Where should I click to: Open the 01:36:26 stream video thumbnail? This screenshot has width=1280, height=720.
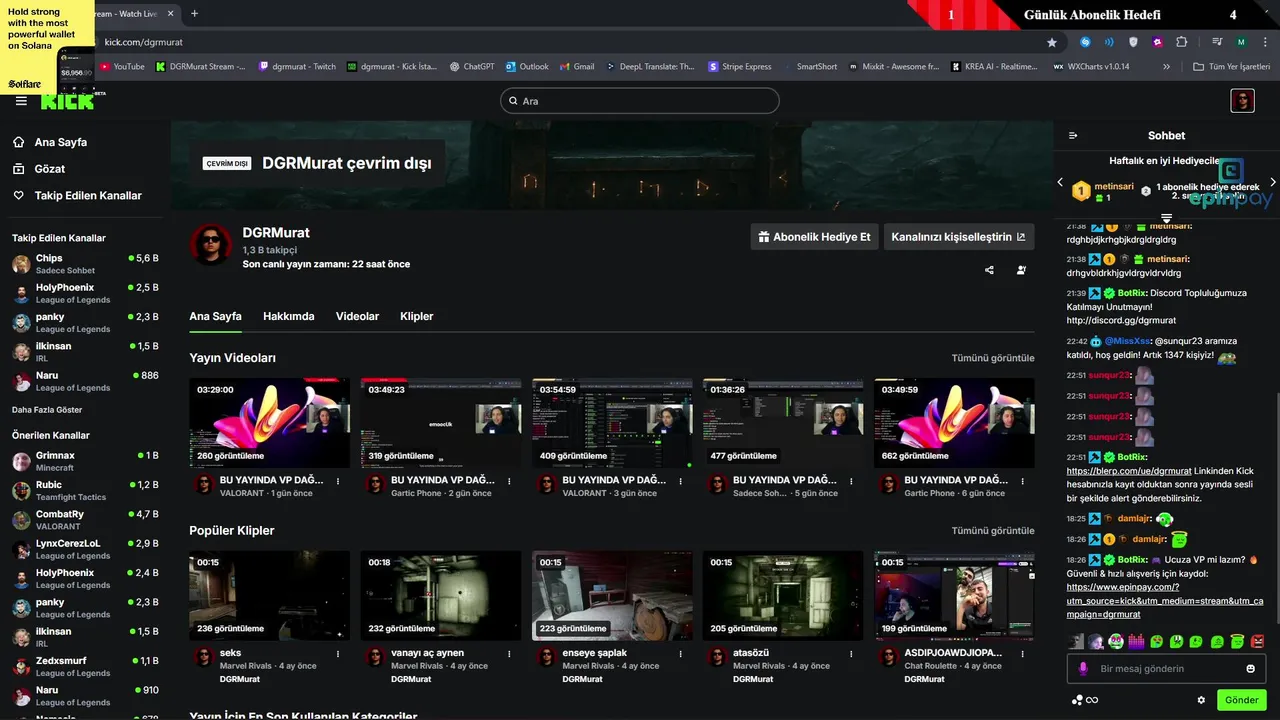[x=783, y=422]
